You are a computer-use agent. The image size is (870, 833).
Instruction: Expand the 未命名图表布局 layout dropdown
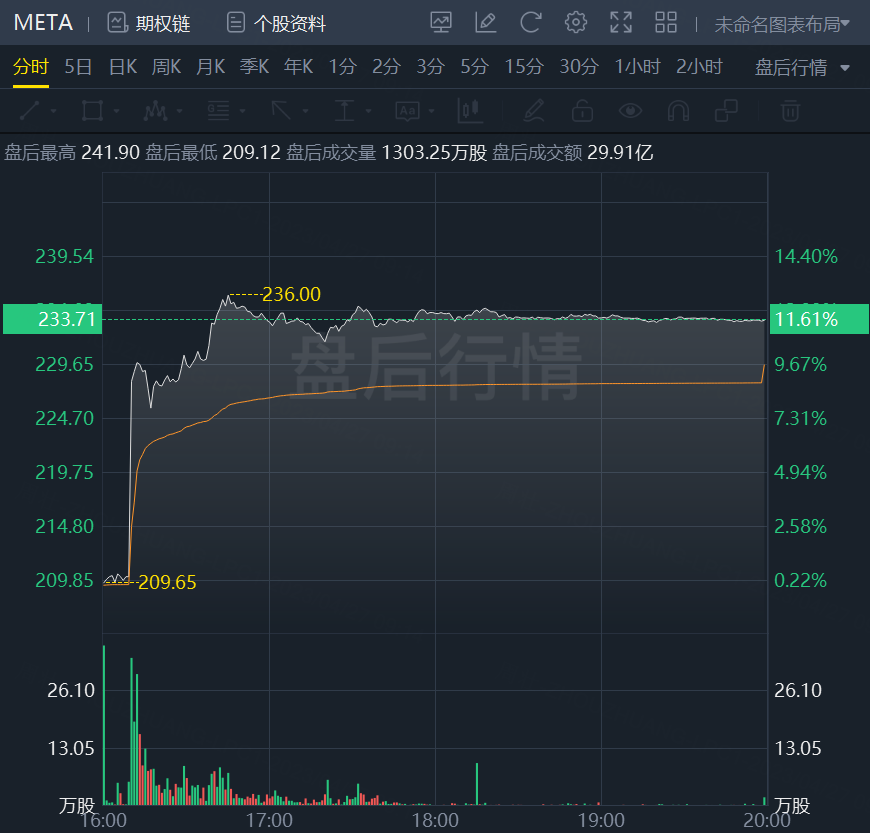point(782,24)
